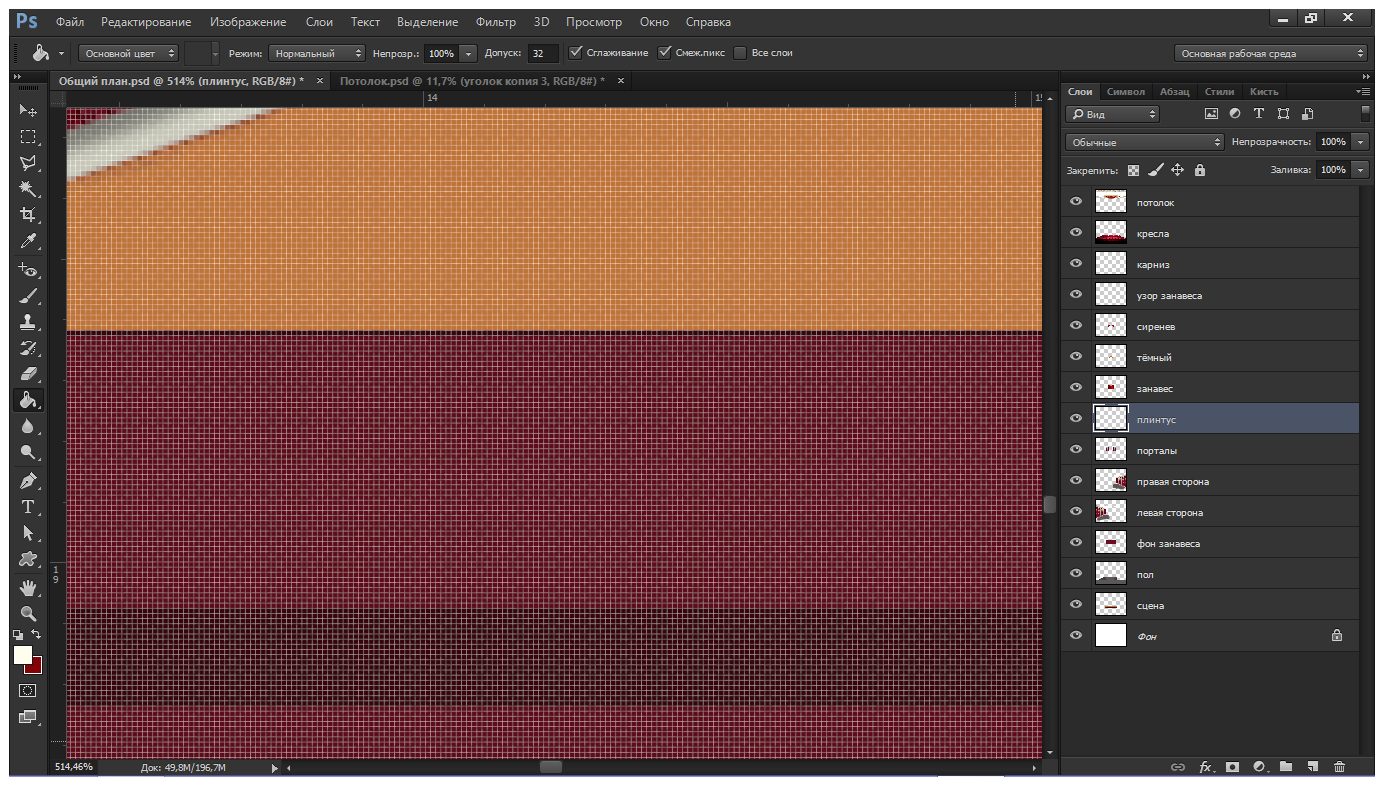Select the Eyedropper tool

coord(28,241)
